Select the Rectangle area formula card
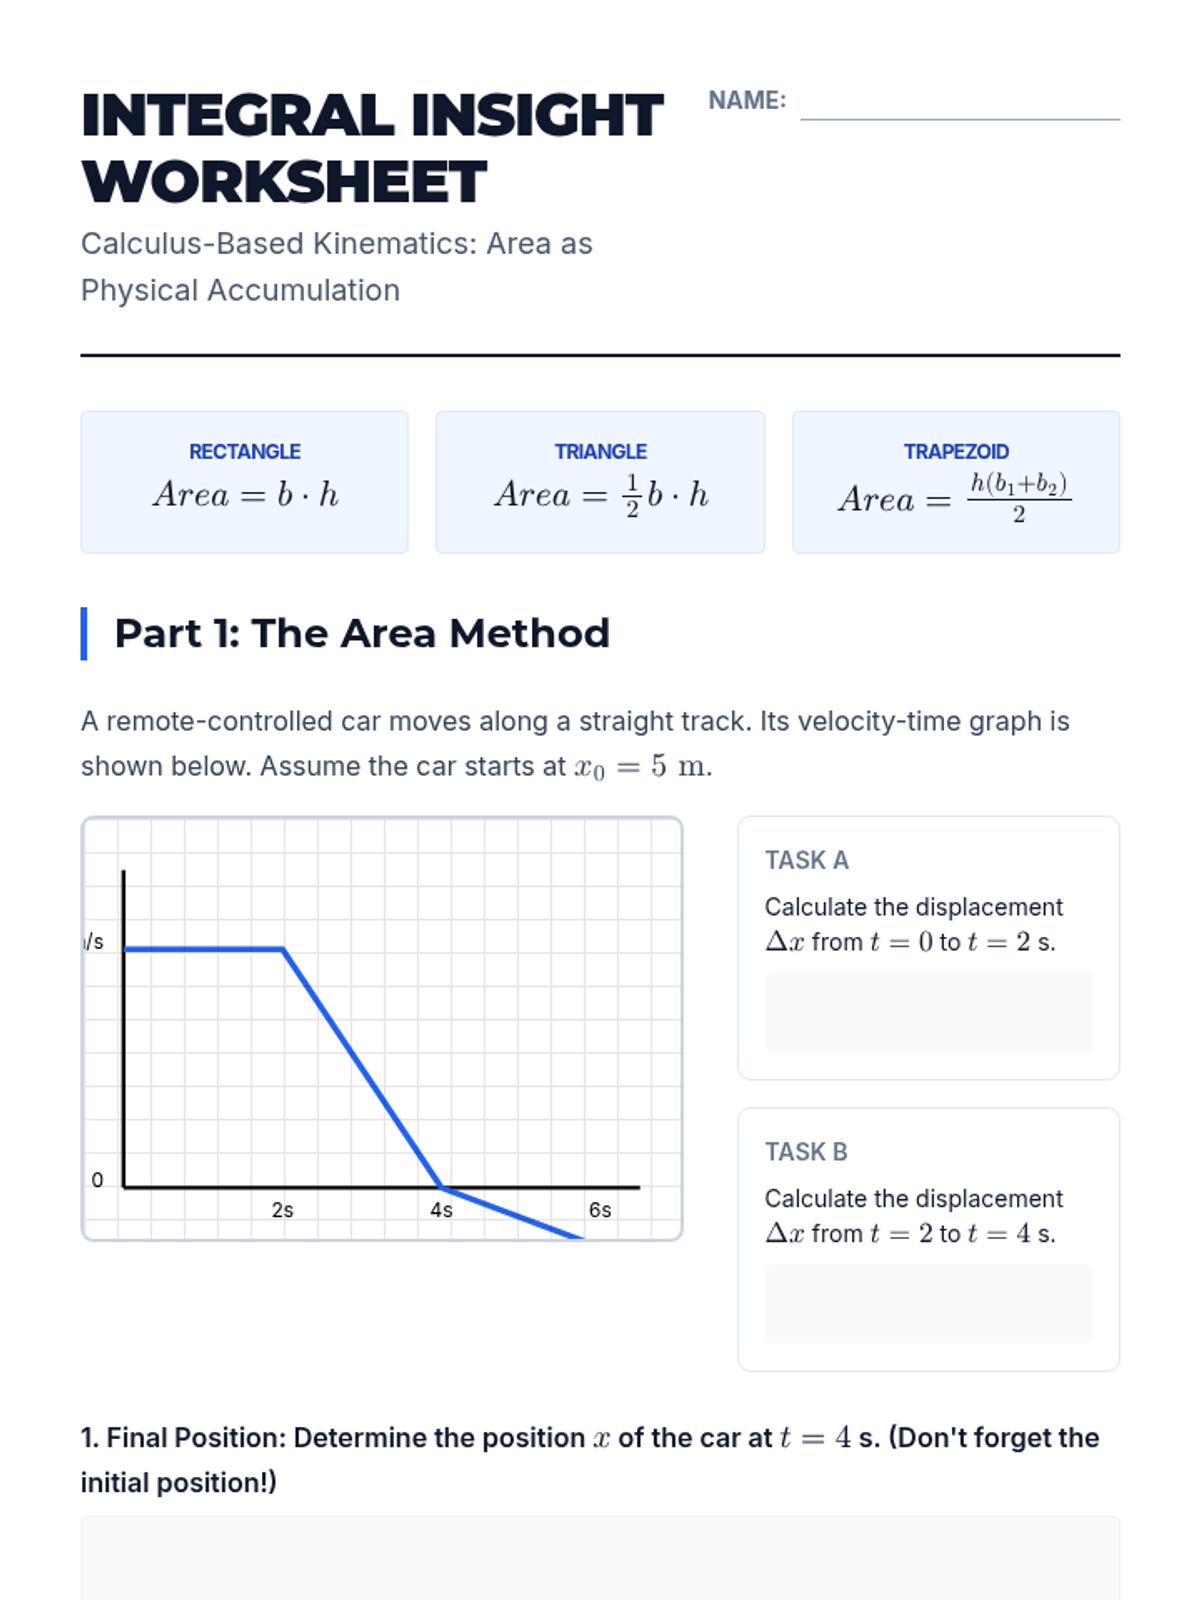The height and width of the screenshot is (1600, 1200). [x=245, y=482]
